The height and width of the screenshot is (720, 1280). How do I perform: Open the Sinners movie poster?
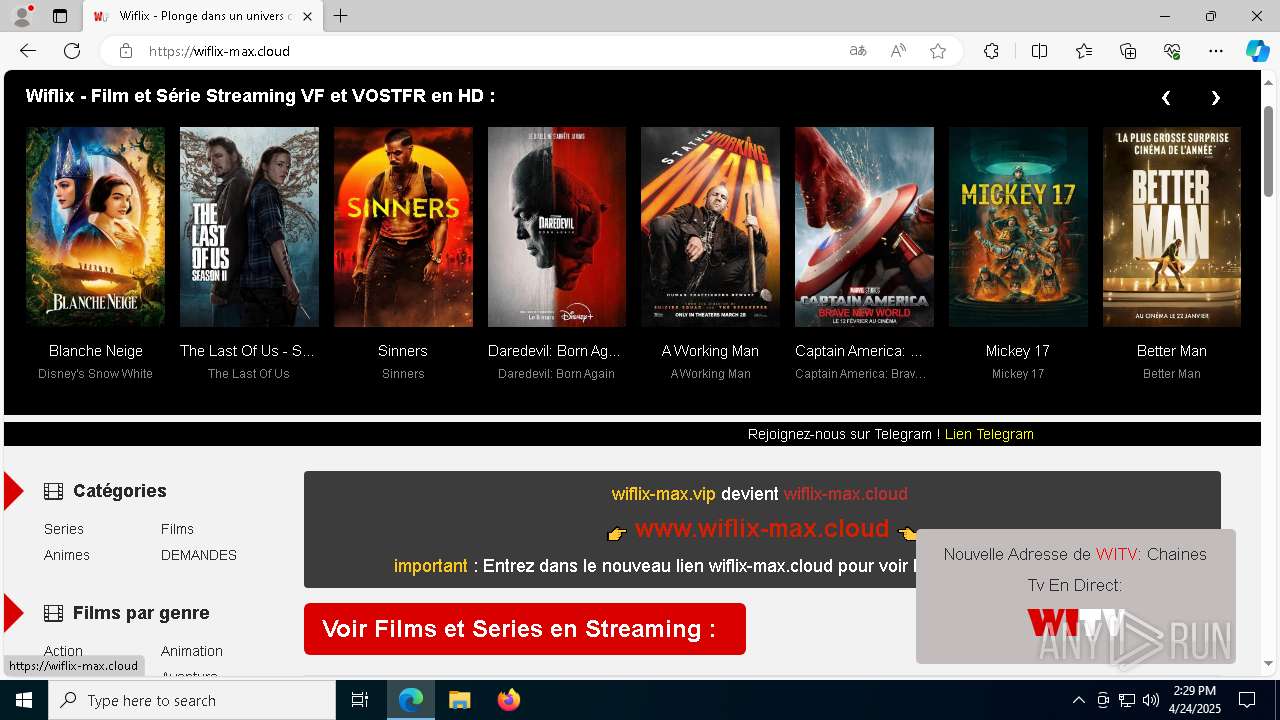[x=403, y=227]
